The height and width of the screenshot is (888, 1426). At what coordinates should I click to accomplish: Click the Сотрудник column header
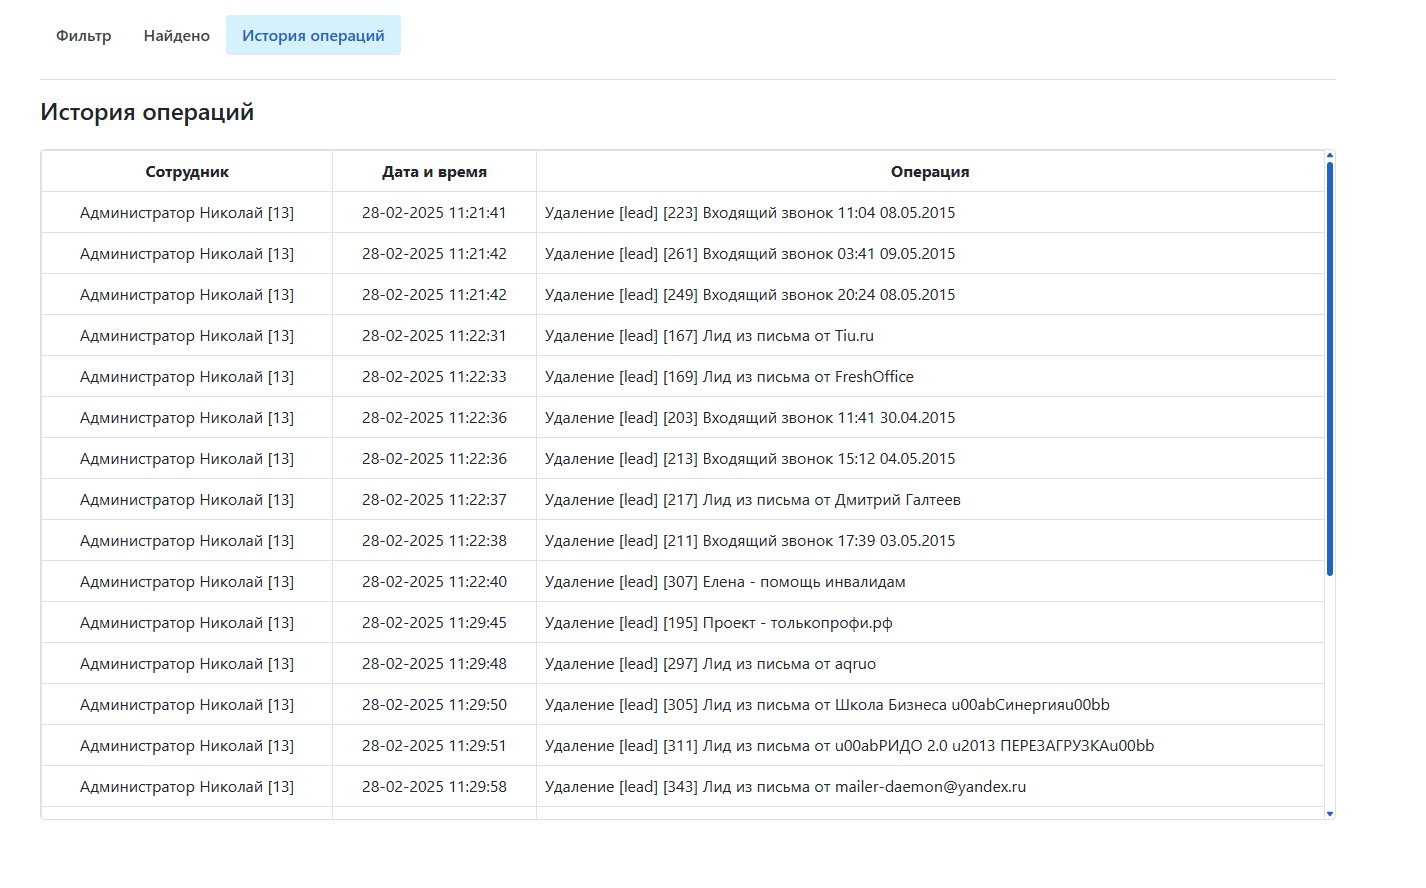click(x=187, y=172)
